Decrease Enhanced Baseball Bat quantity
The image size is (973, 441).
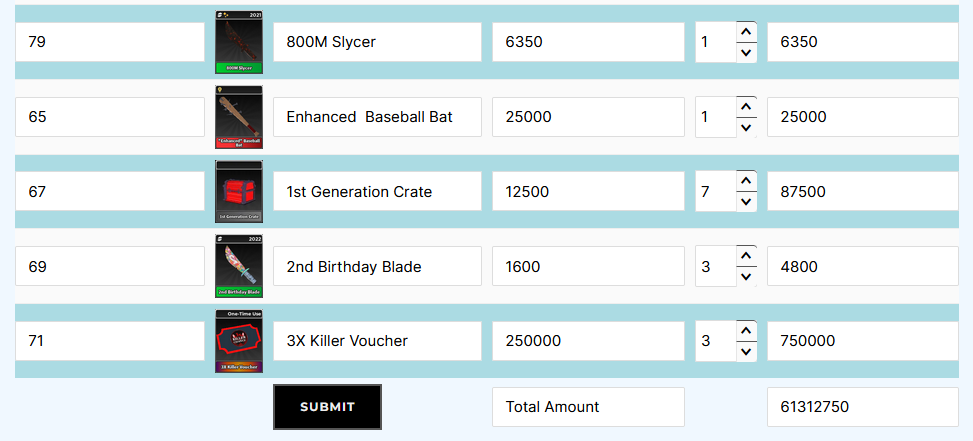pos(746,128)
